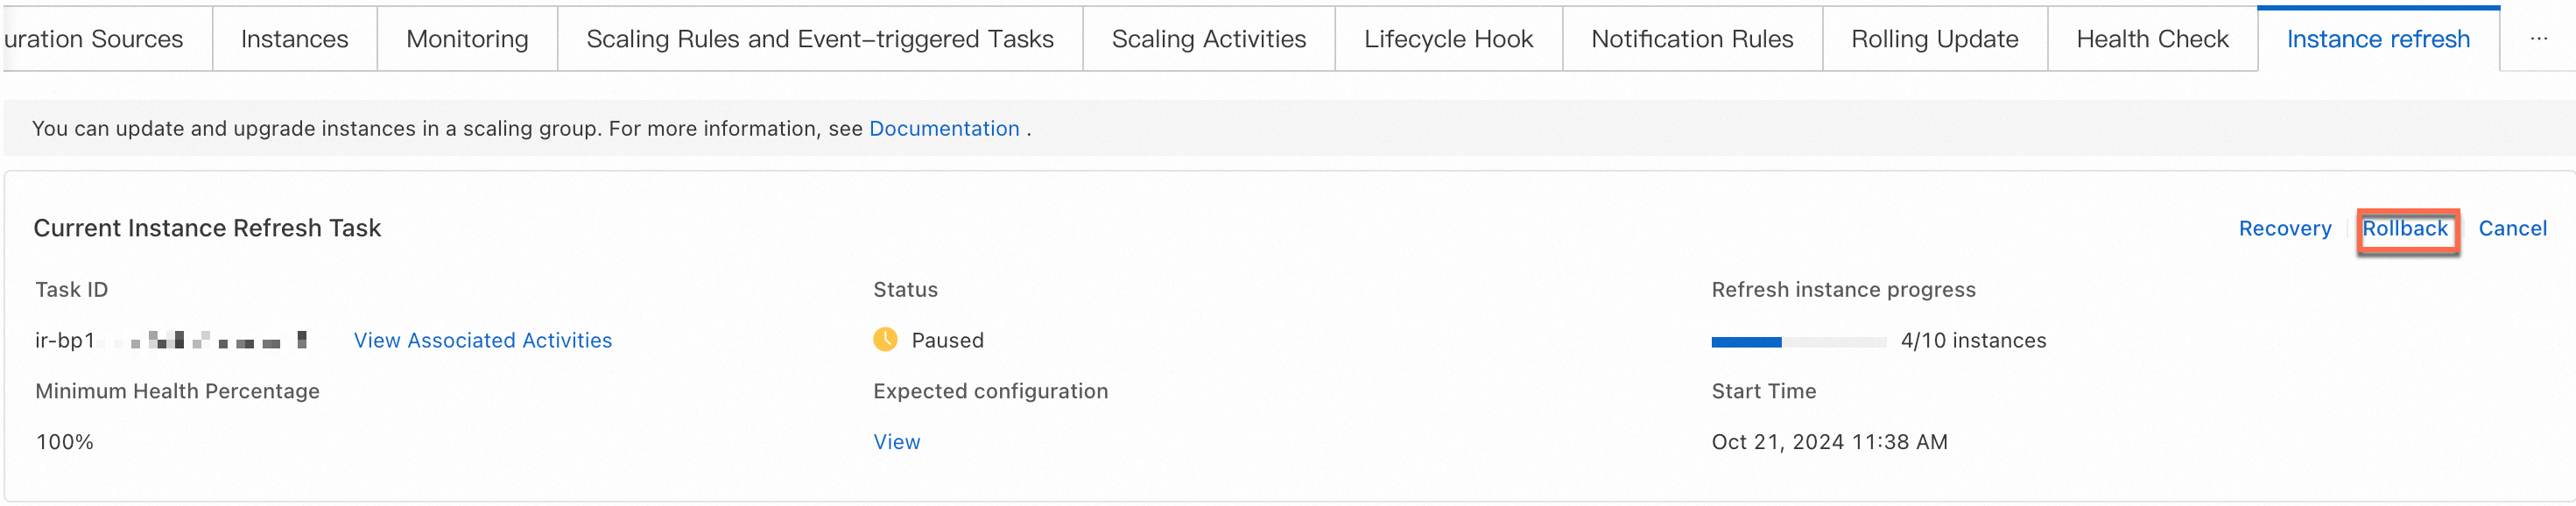Switch to the Instances tab
This screenshot has height=506, width=2576.
click(x=294, y=39)
